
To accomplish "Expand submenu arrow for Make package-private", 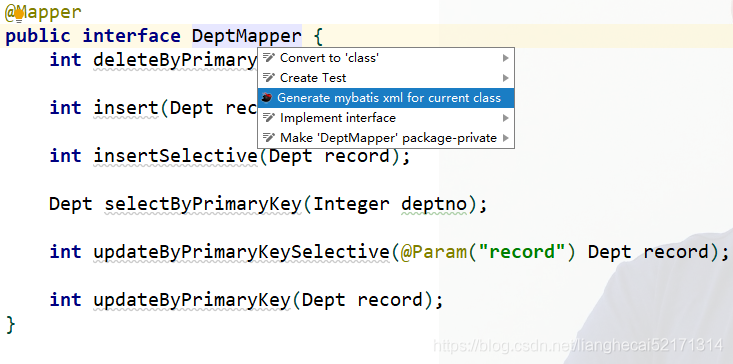I will tap(505, 138).
